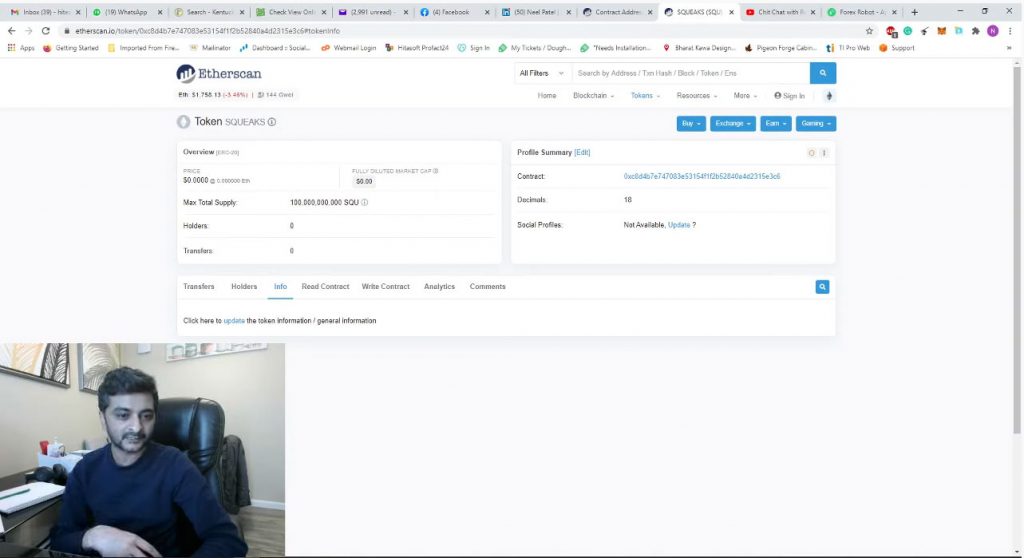
Task: Click the search icon in the tabs row
Action: click(822, 287)
